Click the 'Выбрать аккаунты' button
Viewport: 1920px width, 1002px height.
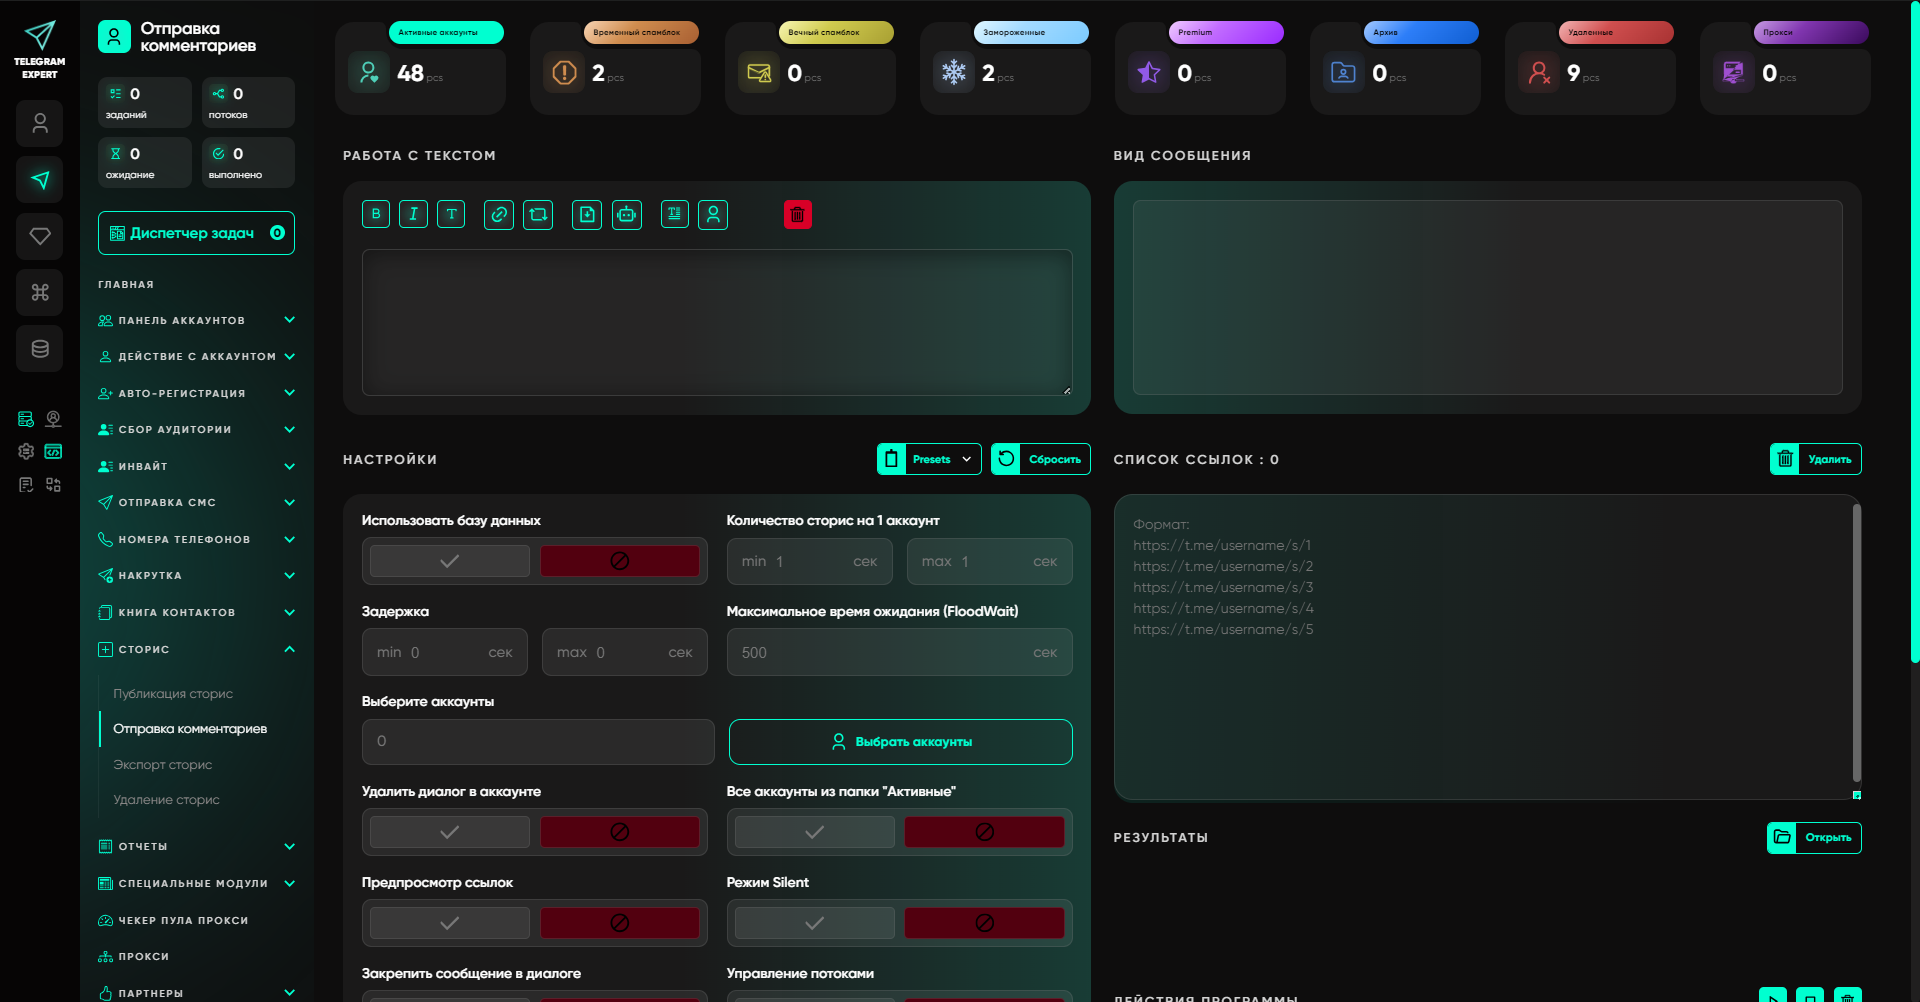pos(900,742)
